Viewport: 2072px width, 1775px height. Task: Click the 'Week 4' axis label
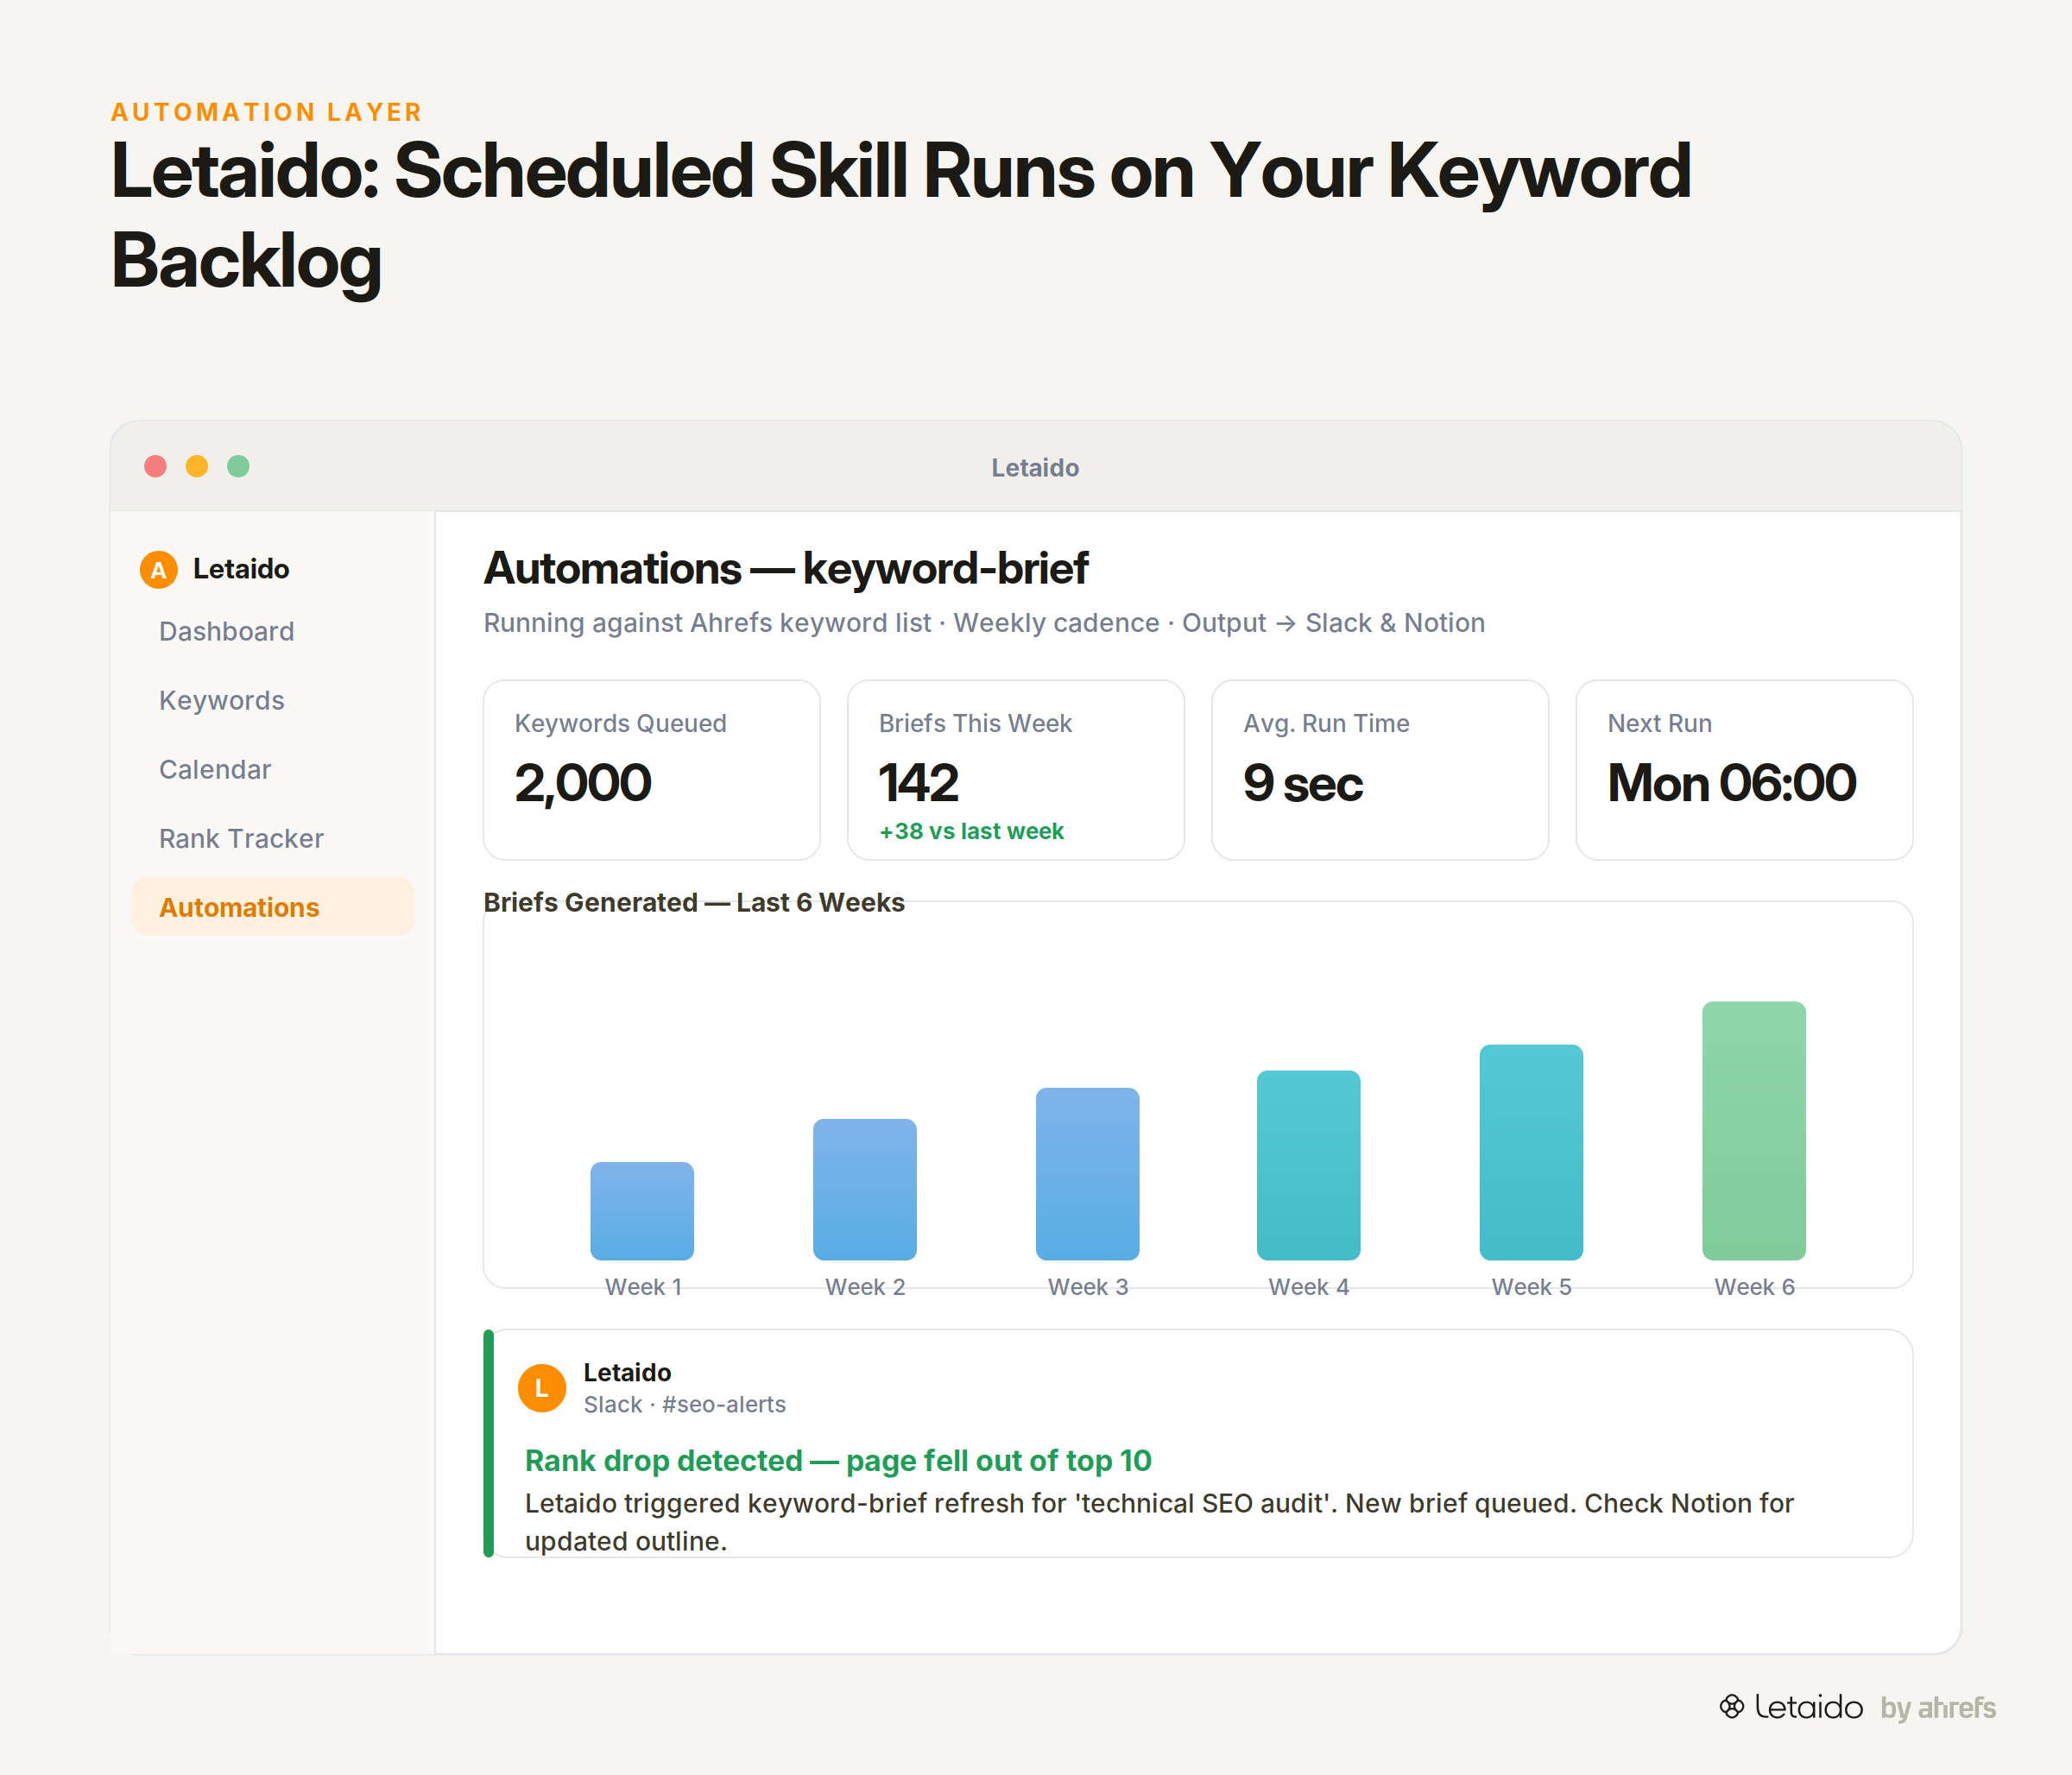pos(1309,1287)
